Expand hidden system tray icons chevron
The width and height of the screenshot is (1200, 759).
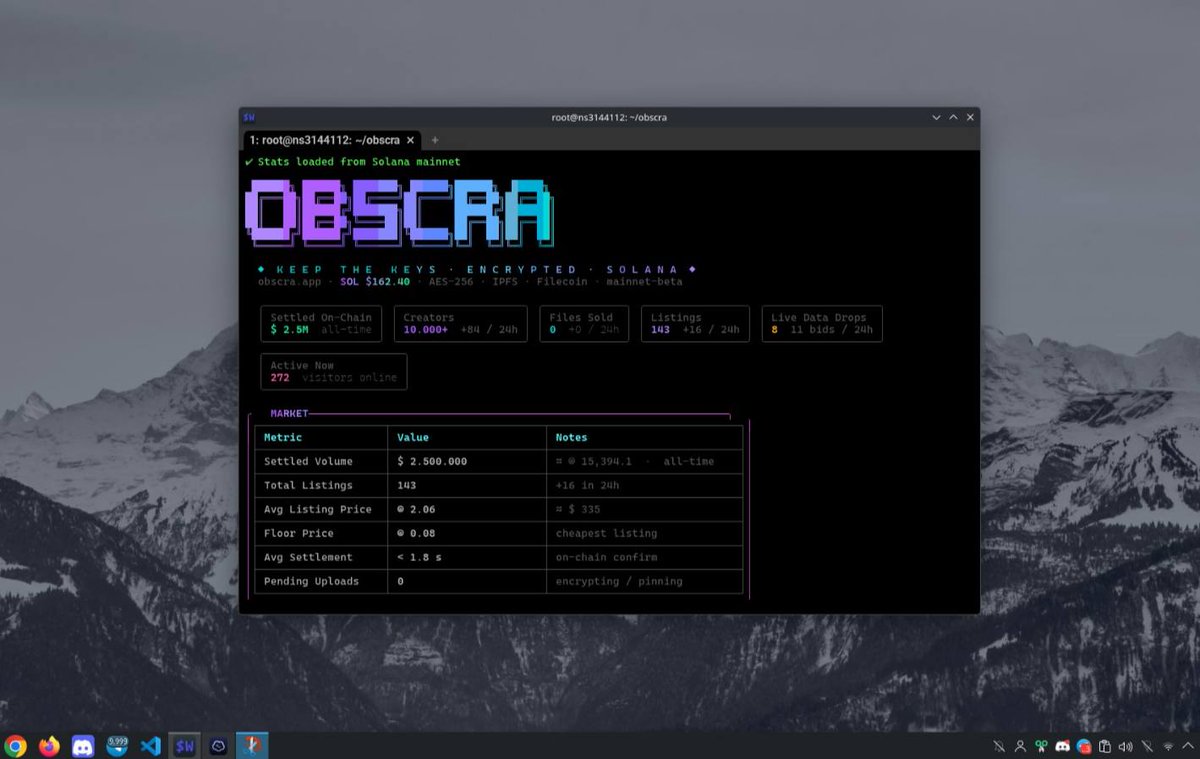pyautogui.click(x=1187, y=746)
